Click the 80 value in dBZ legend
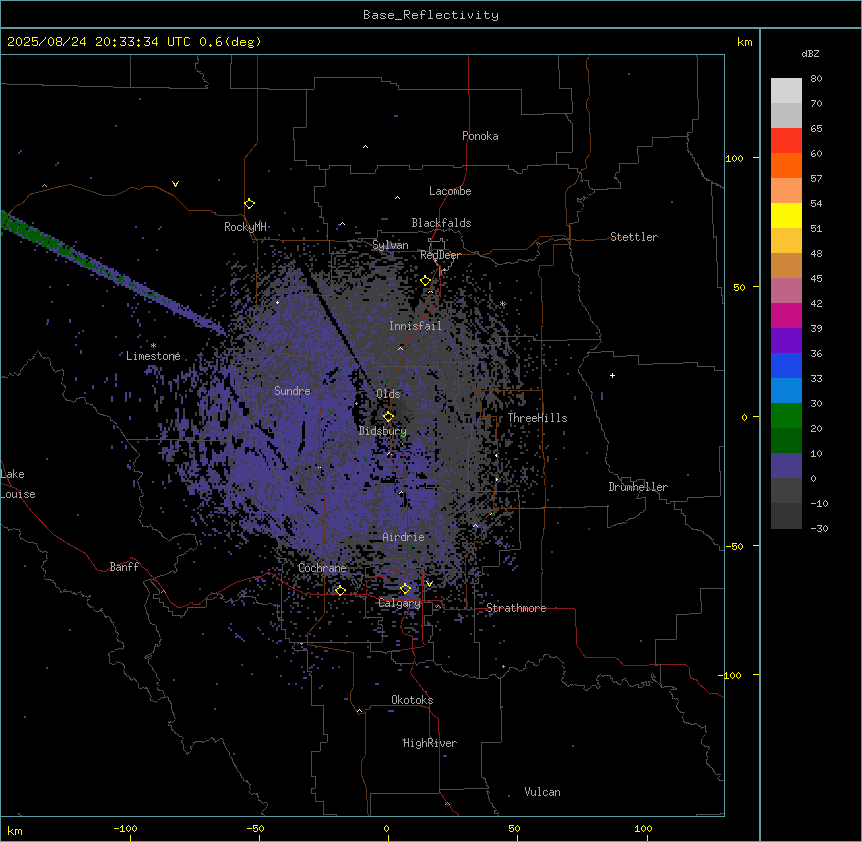The height and width of the screenshot is (842, 862). tap(816, 79)
